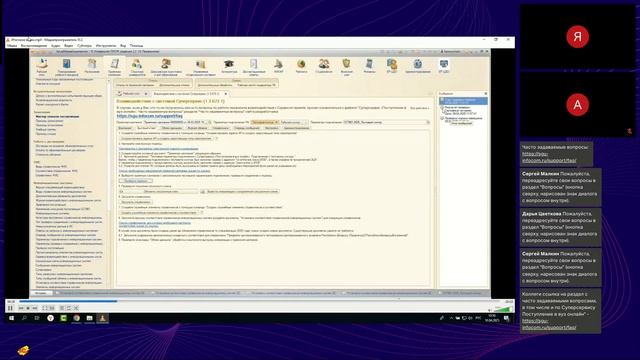This screenshot has width=640, height=360.
Task: Open FAQ link in bottom chat message
Action: pos(549,324)
